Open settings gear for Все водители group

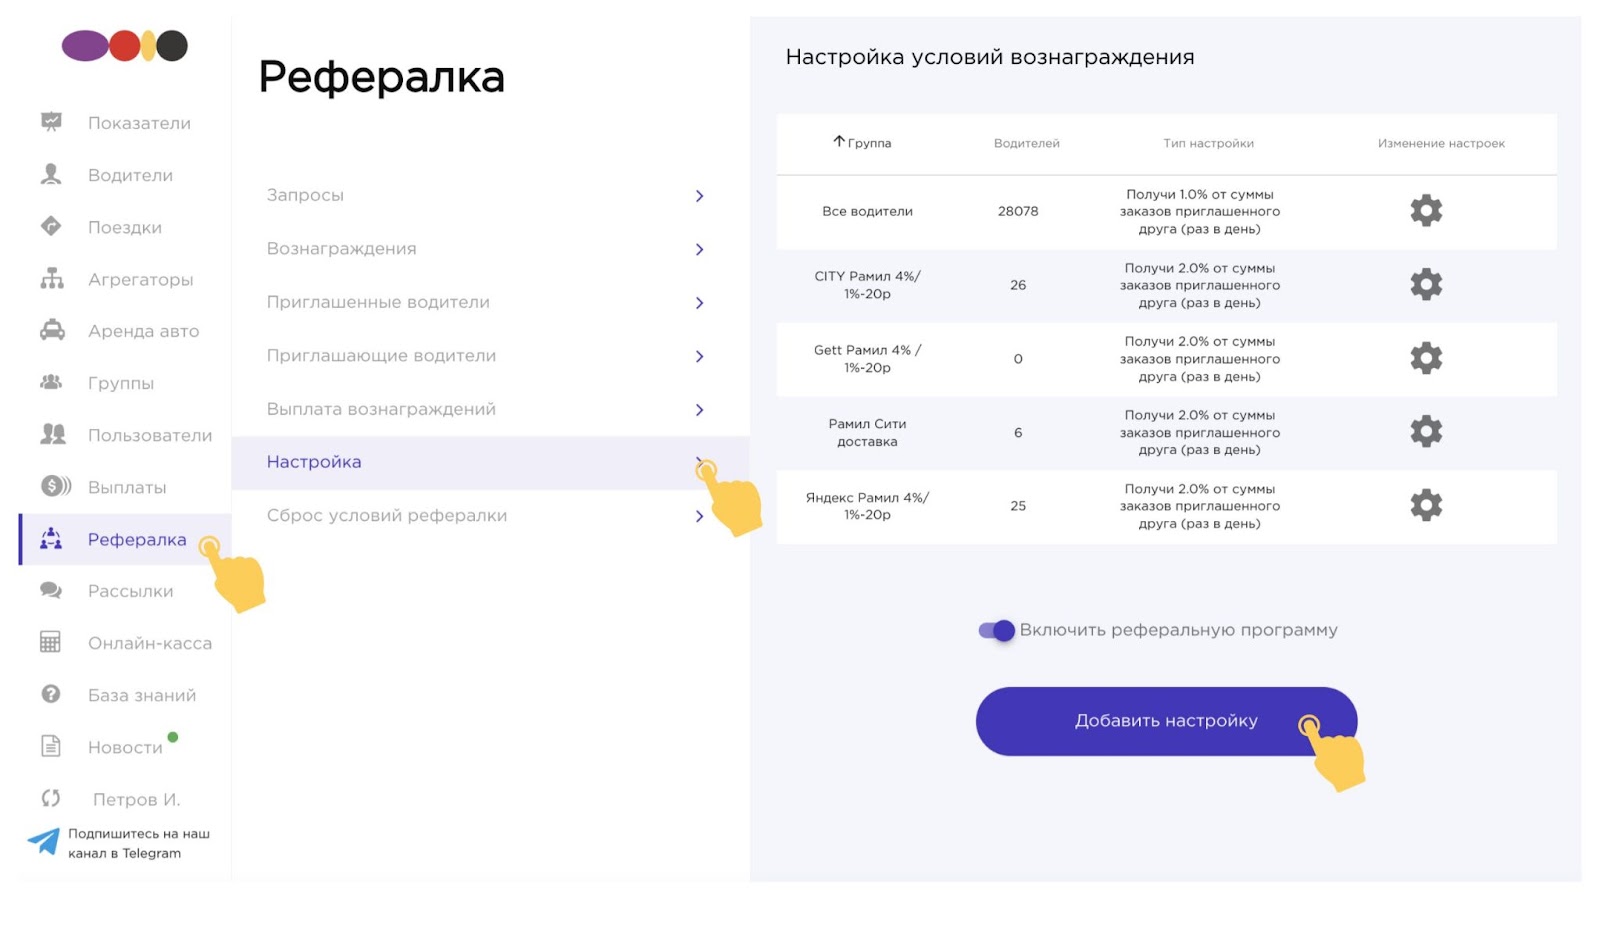[1426, 211]
